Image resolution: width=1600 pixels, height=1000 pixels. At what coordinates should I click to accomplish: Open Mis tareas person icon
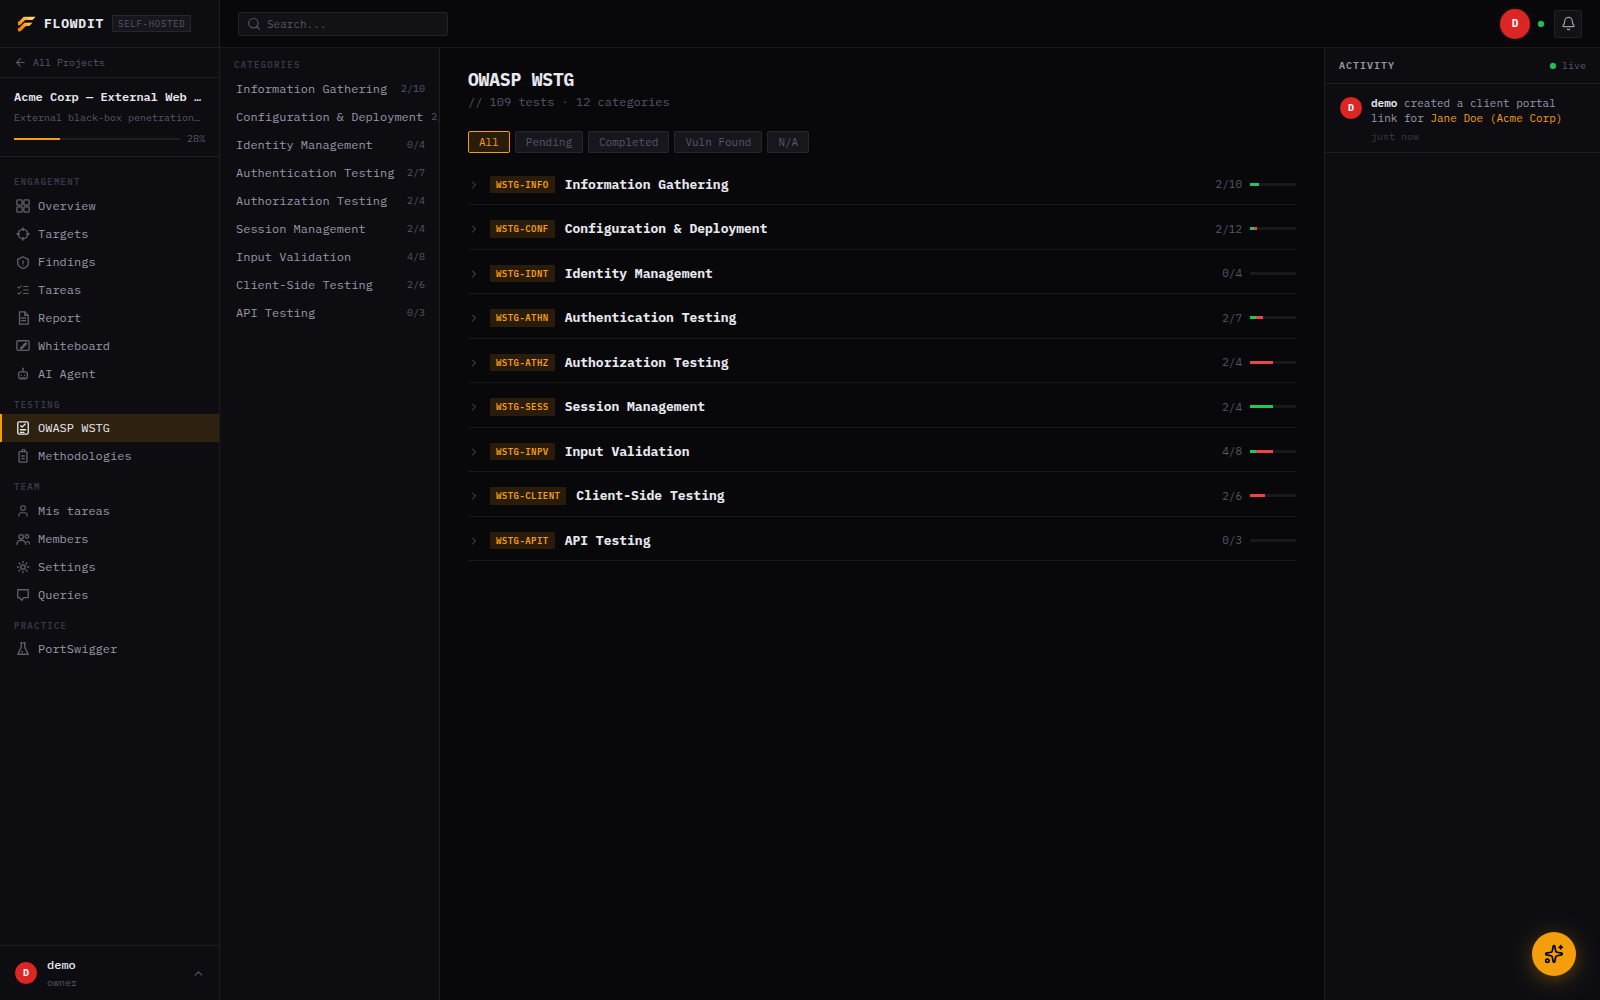coord(23,511)
